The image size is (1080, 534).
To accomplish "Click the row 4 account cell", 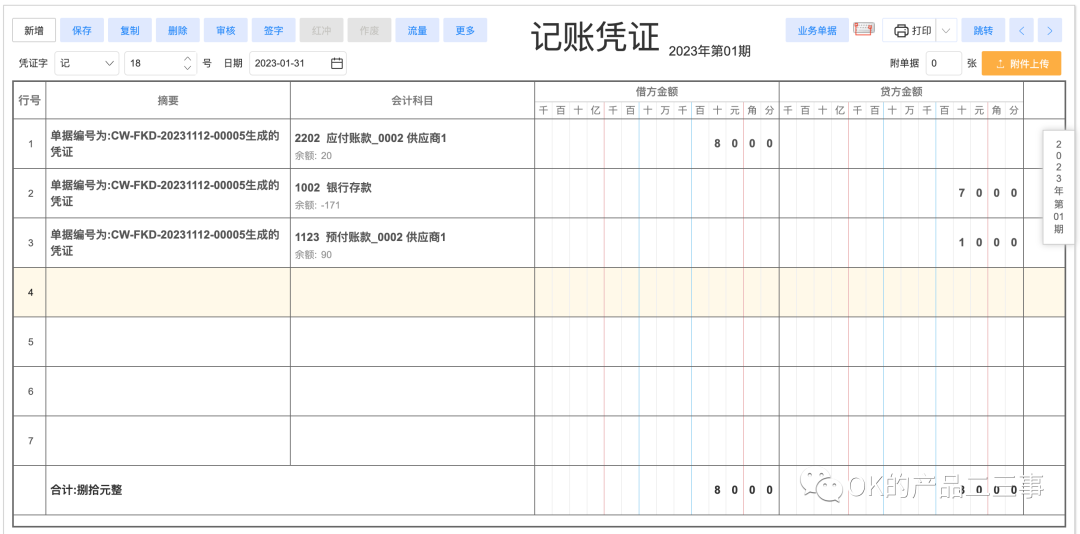I will (412, 292).
